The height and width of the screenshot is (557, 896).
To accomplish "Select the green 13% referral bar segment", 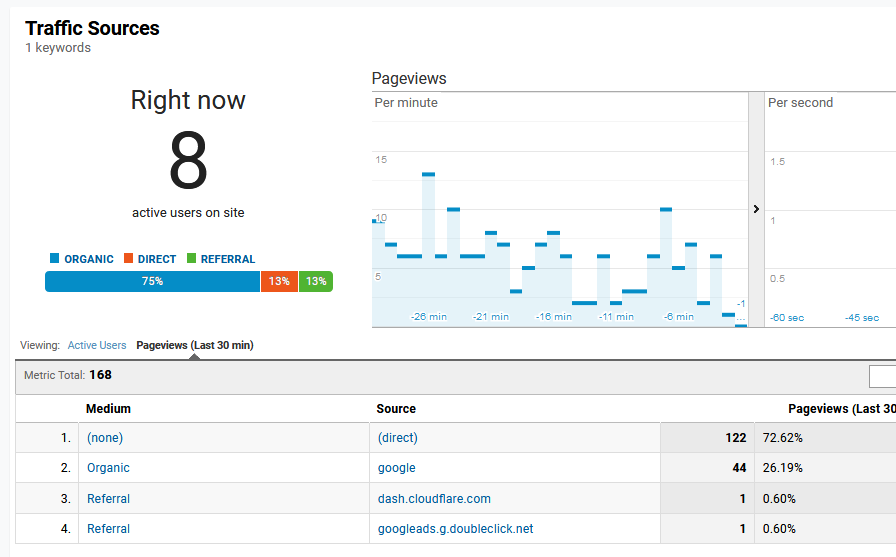I will click(316, 282).
